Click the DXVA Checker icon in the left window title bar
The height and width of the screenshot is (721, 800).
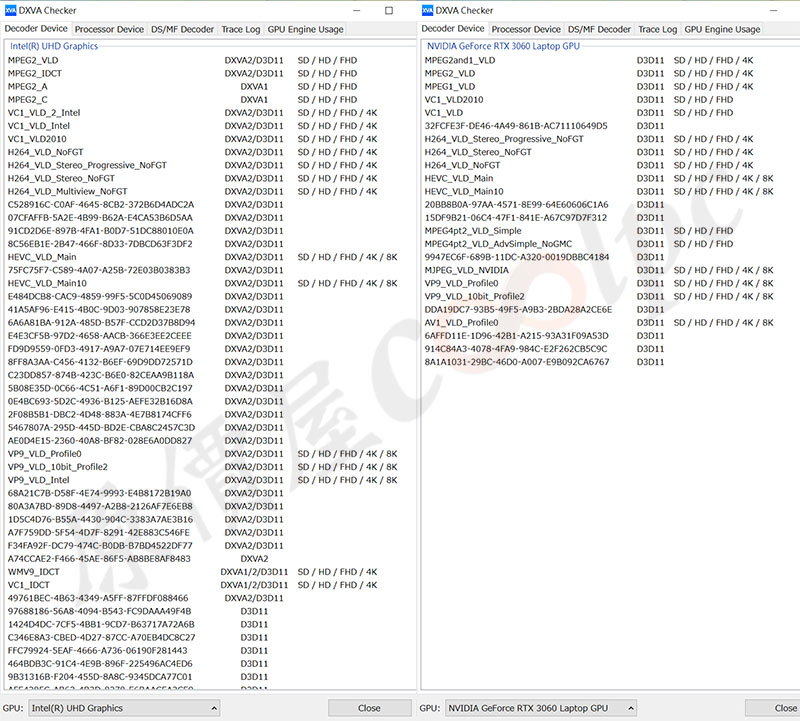coord(11,10)
